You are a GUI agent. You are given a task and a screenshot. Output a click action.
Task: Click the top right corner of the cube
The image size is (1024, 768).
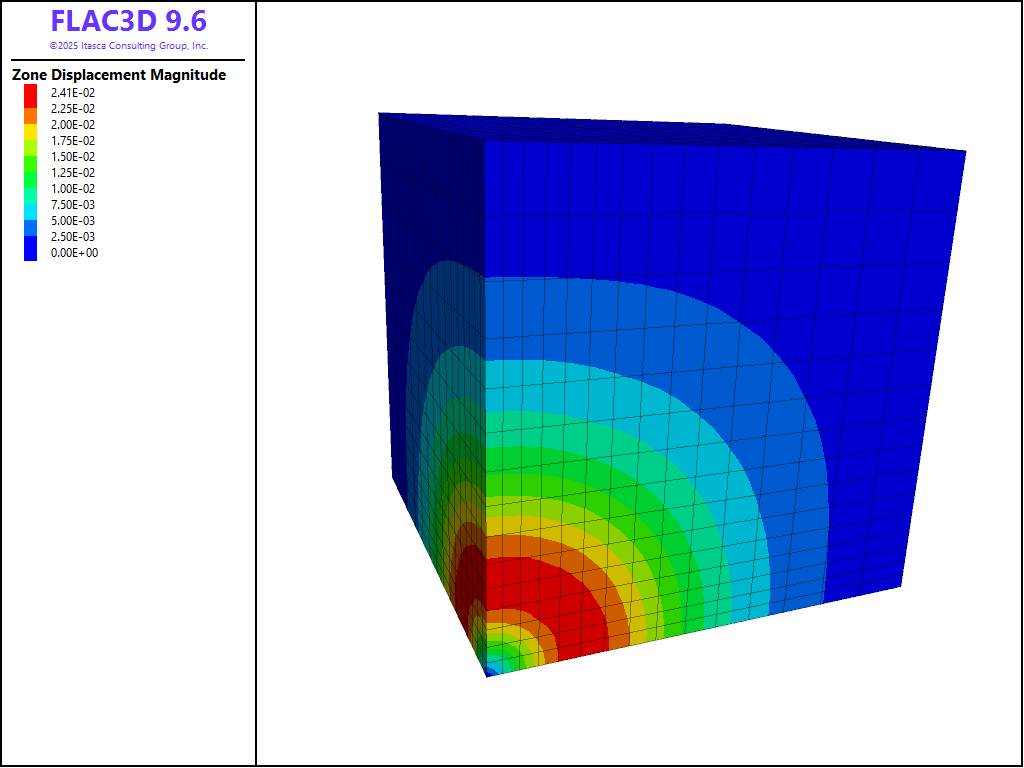965,152
